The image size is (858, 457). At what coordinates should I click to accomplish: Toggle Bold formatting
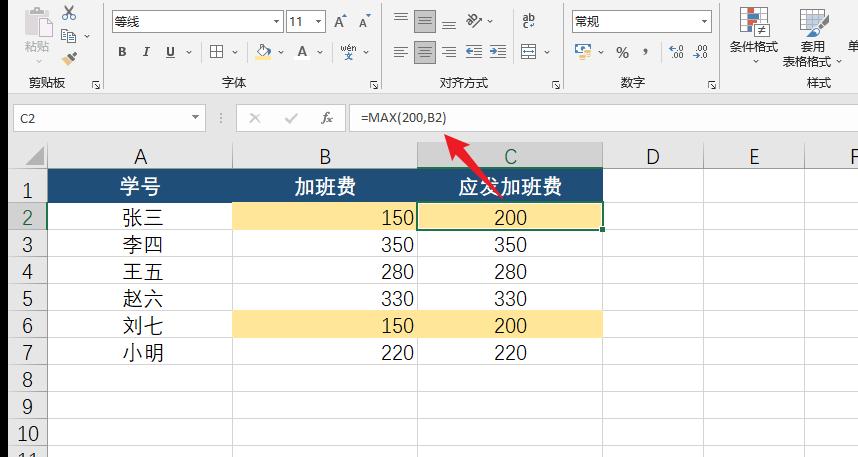point(122,52)
